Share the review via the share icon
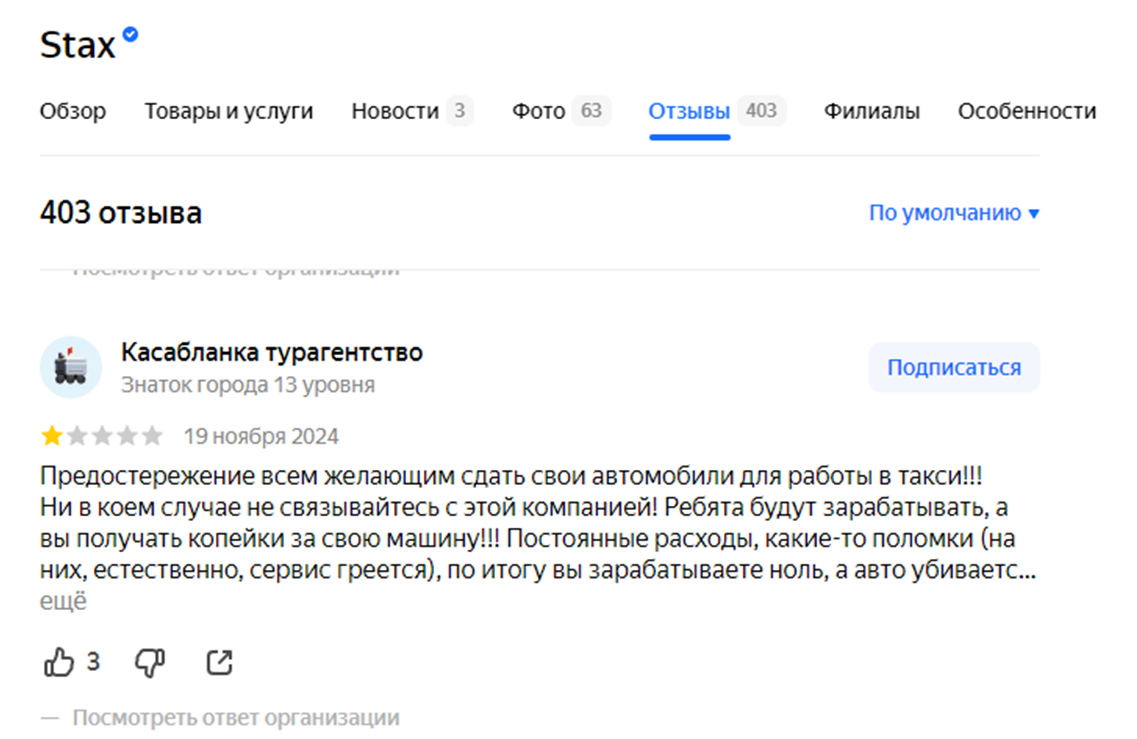 tap(219, 662)
